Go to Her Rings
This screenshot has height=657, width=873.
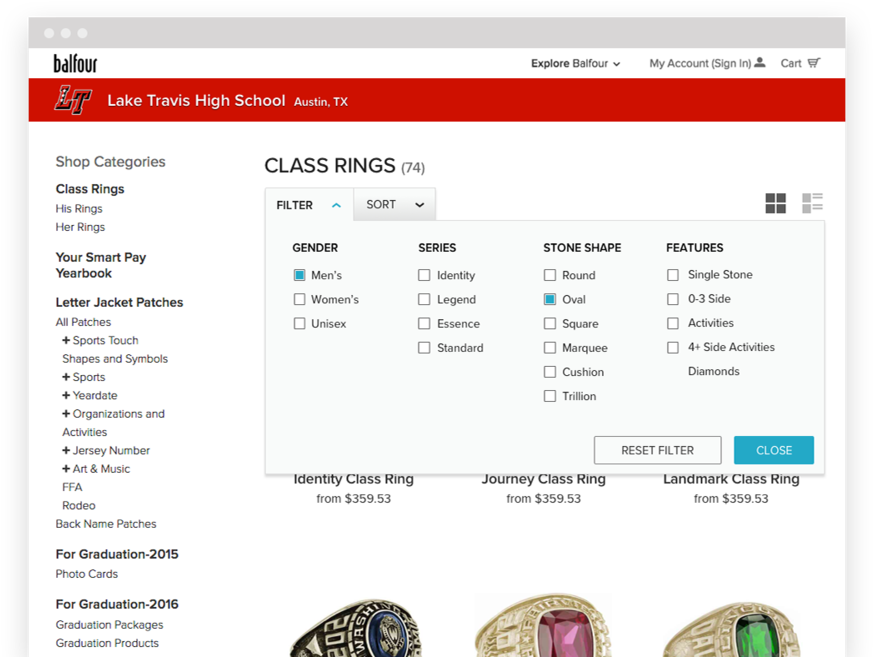pyautogui.click(x=80, y=227)
